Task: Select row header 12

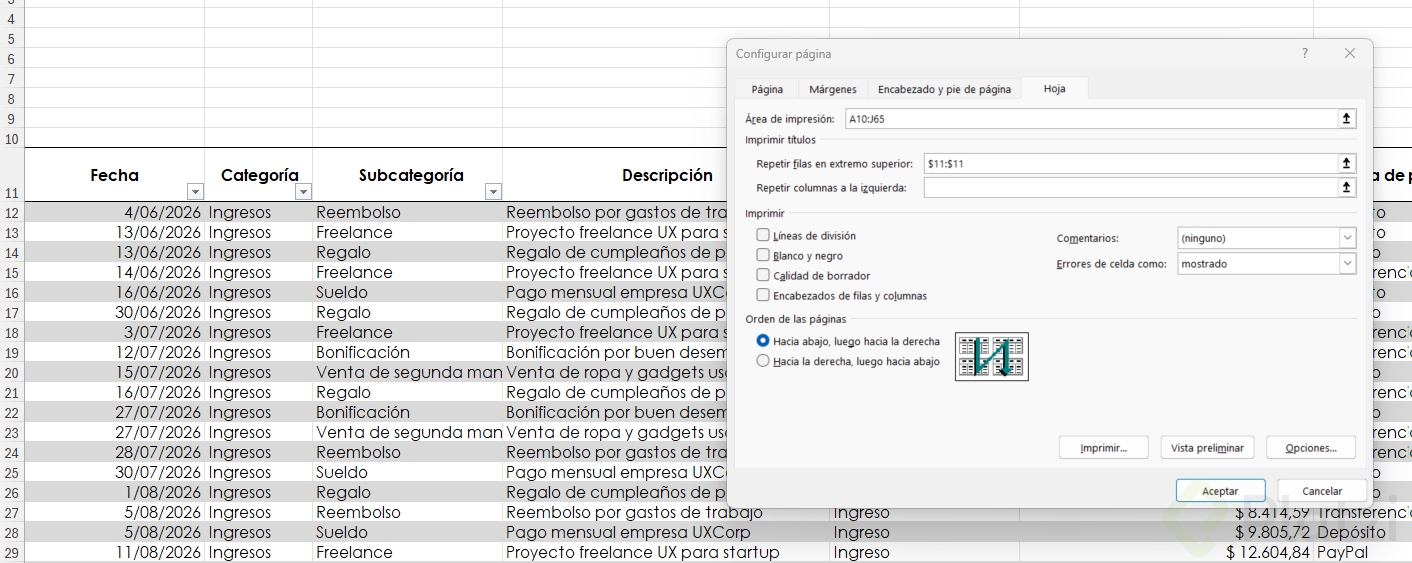Action: point(12,212)
